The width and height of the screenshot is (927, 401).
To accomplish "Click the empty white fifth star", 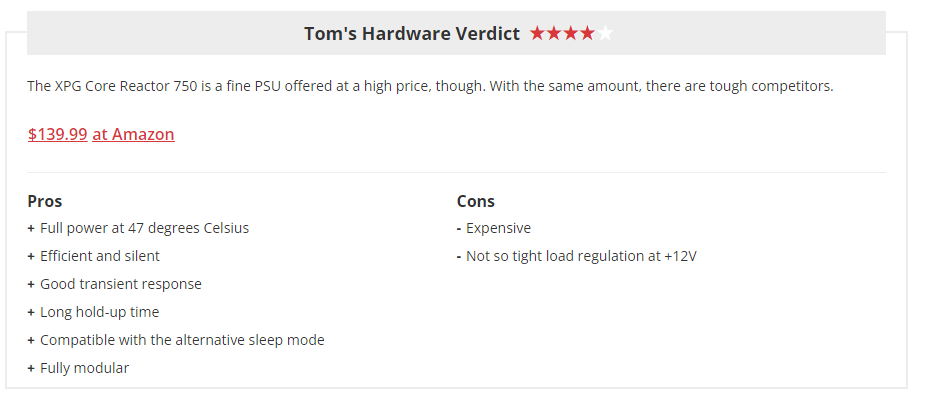I will 605,33.
